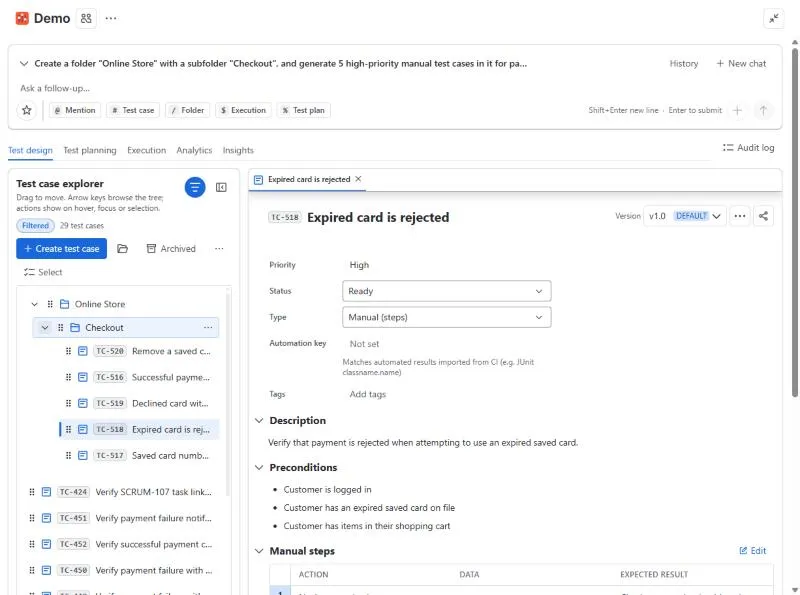Collapse the Manual steps section
The height and width of the screenshot is (595, 800).
pos(259,551)
